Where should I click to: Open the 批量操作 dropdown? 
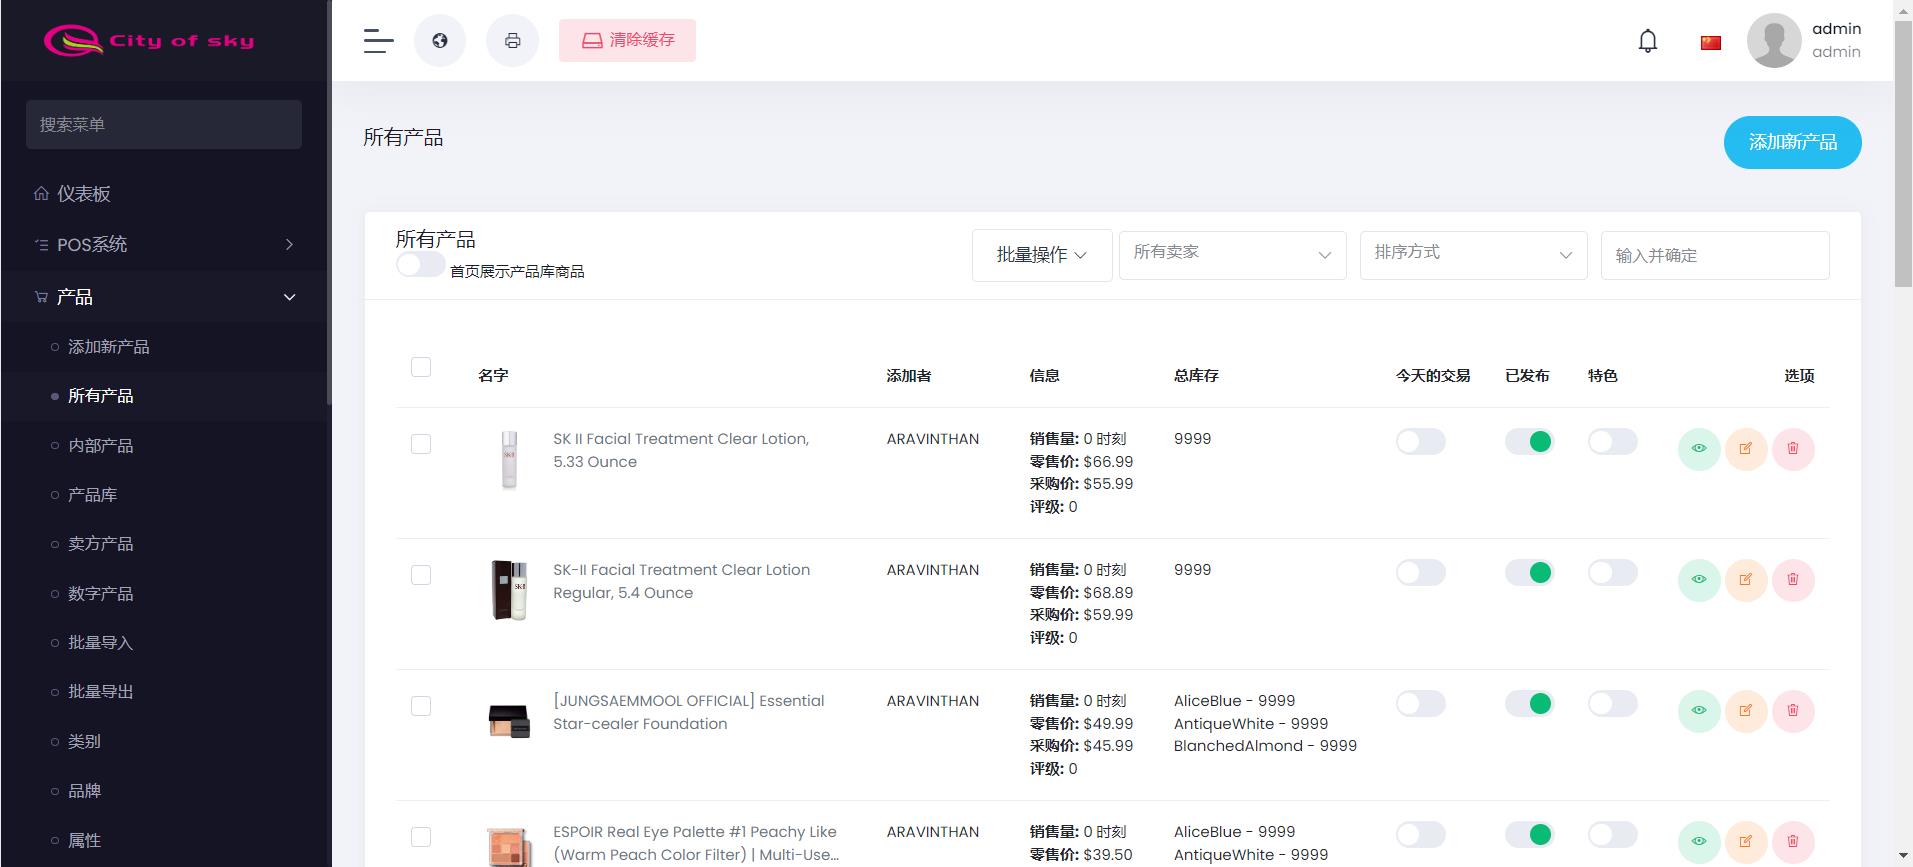pyautogui.click(x=1042, y=256)
